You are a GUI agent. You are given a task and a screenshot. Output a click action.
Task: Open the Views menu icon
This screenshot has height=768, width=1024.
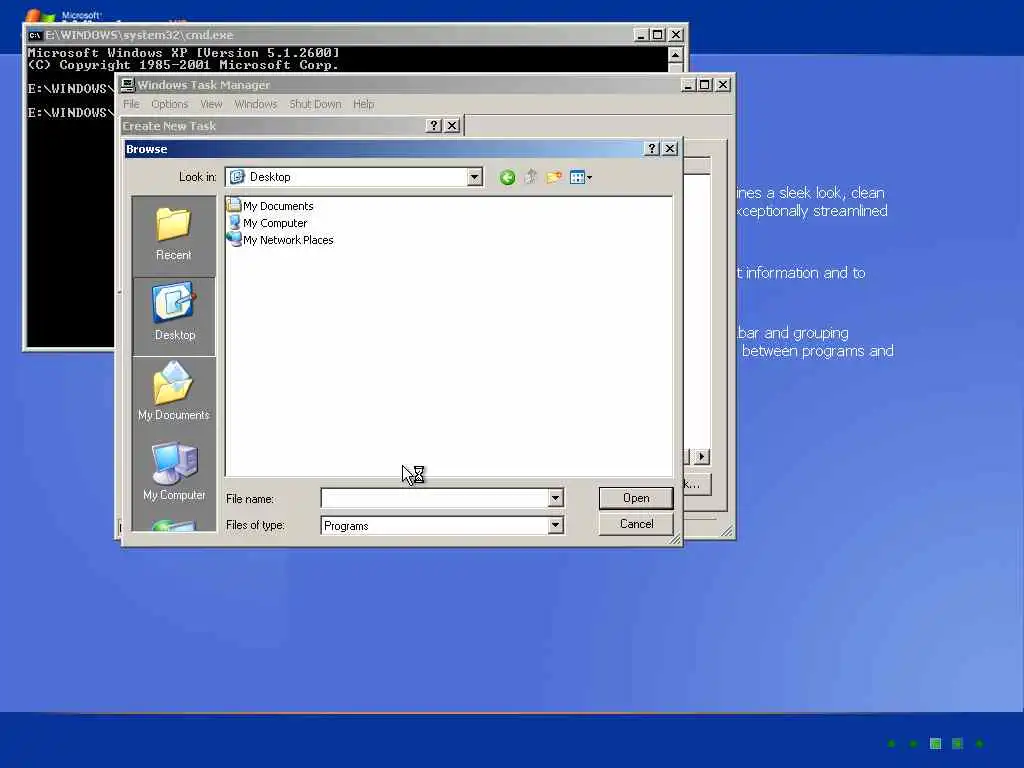coord(580,177)
